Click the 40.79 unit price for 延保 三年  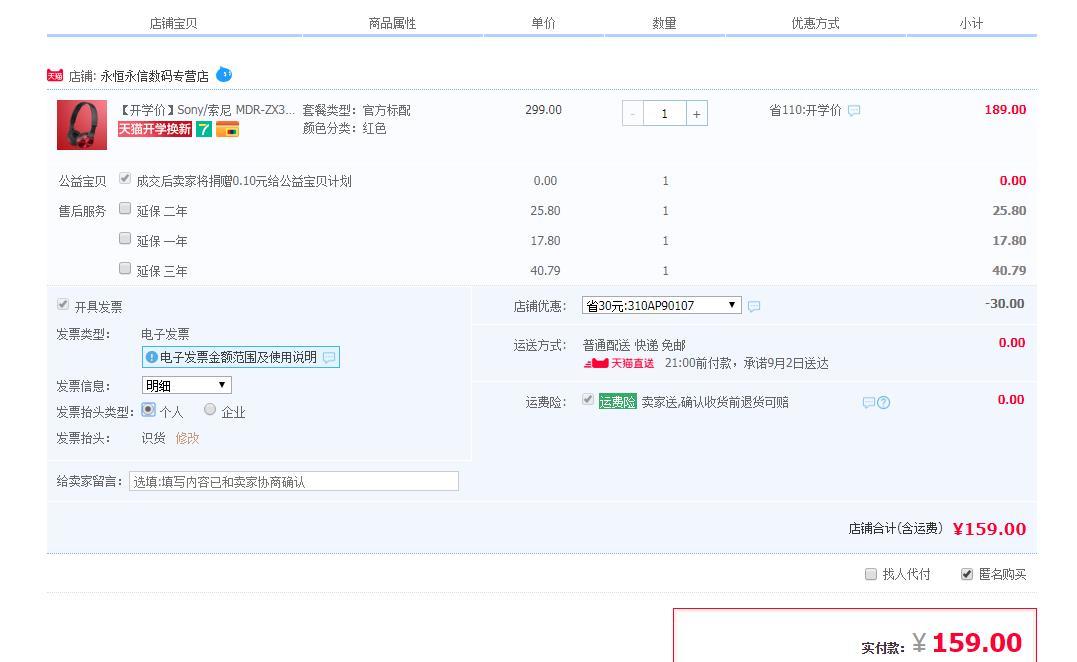[545, 271]
